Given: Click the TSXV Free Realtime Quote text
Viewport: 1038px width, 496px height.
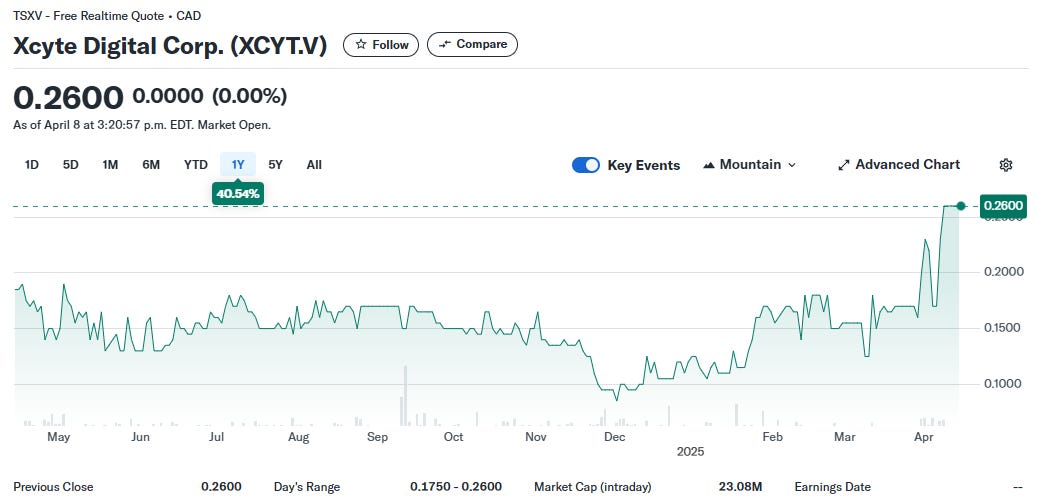Looking at the screenshot, I should [107, 15].
